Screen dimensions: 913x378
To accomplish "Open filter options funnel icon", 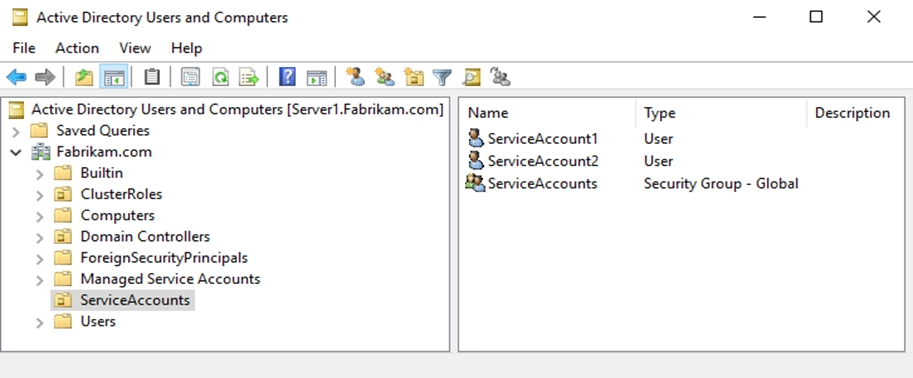I will (442, 77).
